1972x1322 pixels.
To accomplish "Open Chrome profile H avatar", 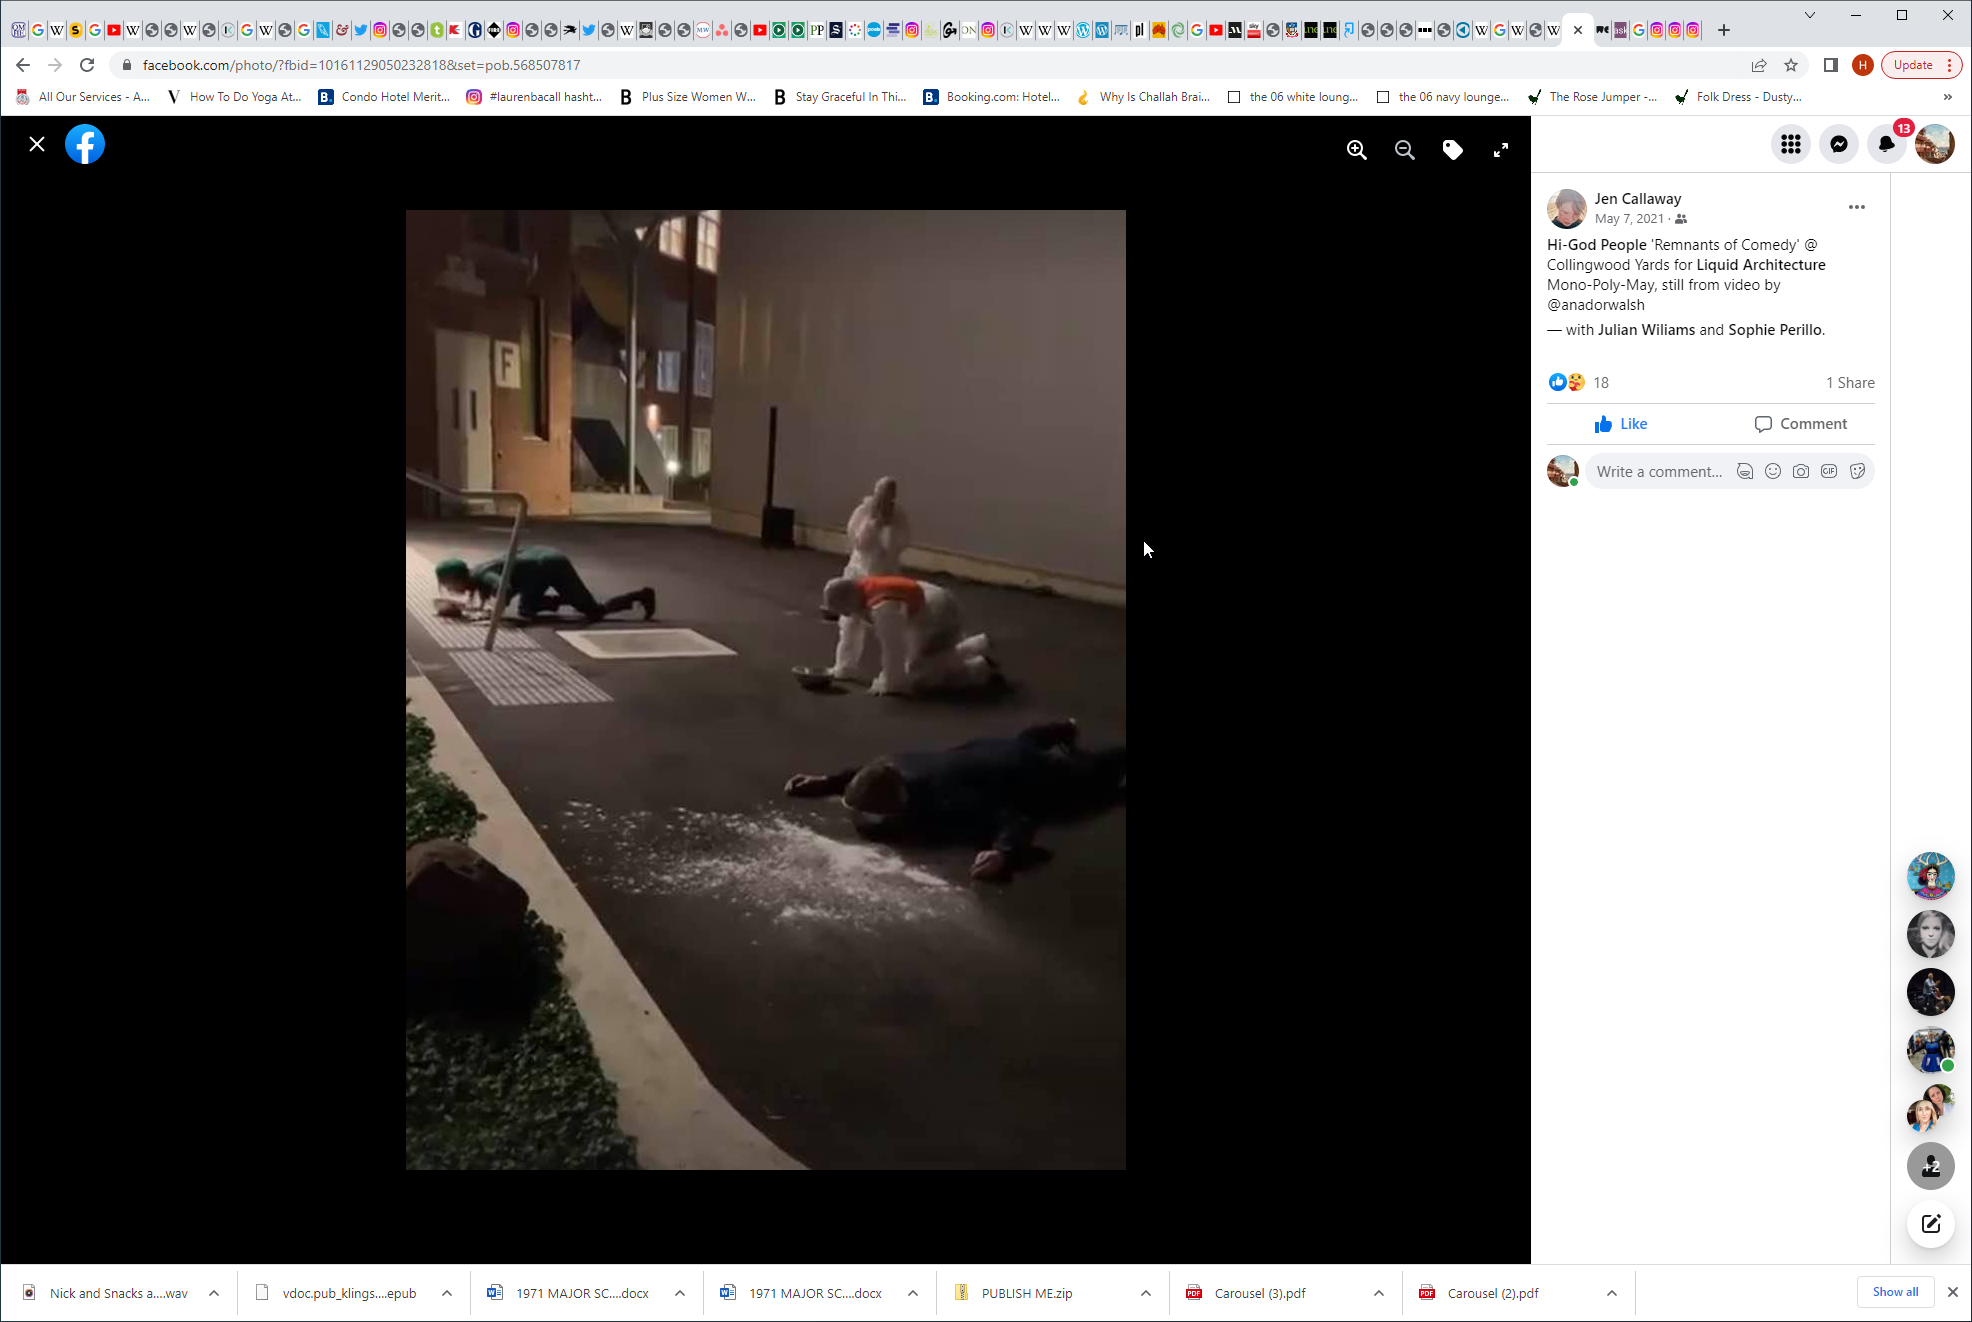I will click(x=1862, y=65).
